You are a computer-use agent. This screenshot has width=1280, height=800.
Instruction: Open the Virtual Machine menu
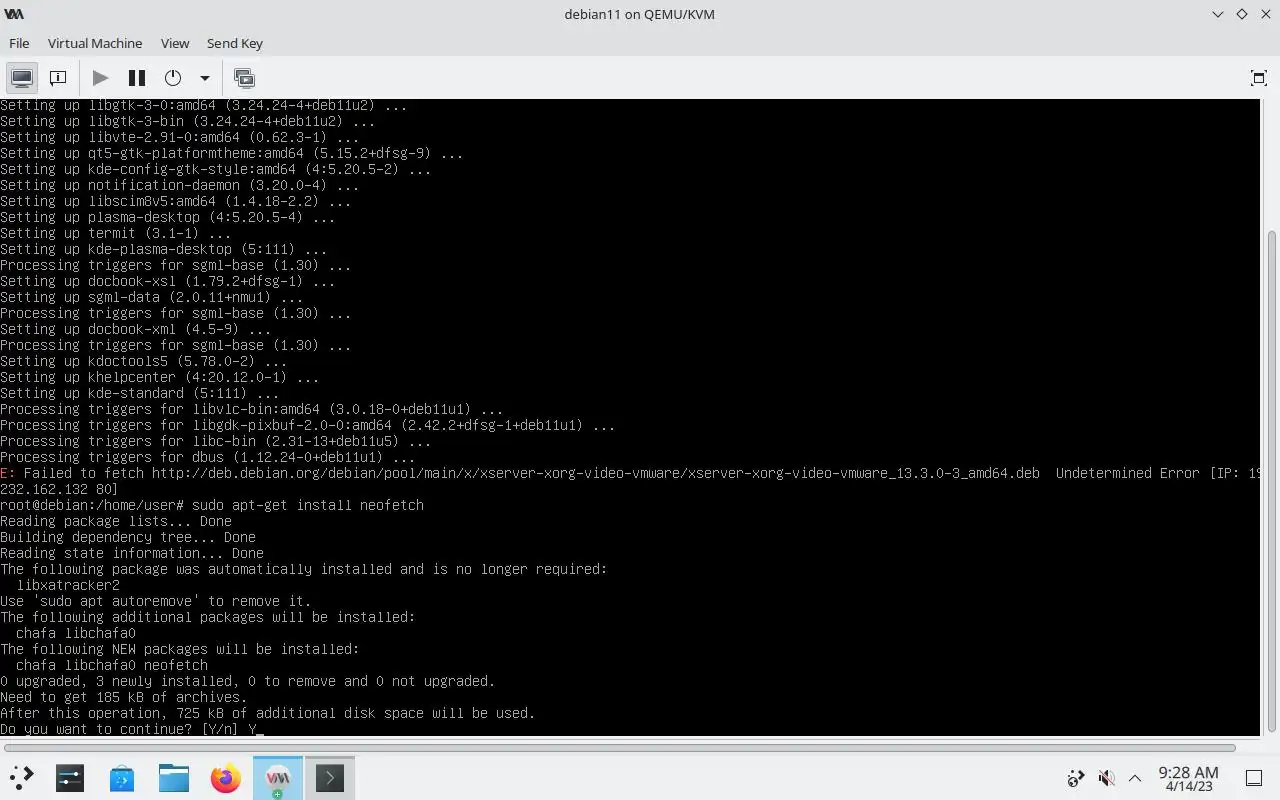coord(95,43)
